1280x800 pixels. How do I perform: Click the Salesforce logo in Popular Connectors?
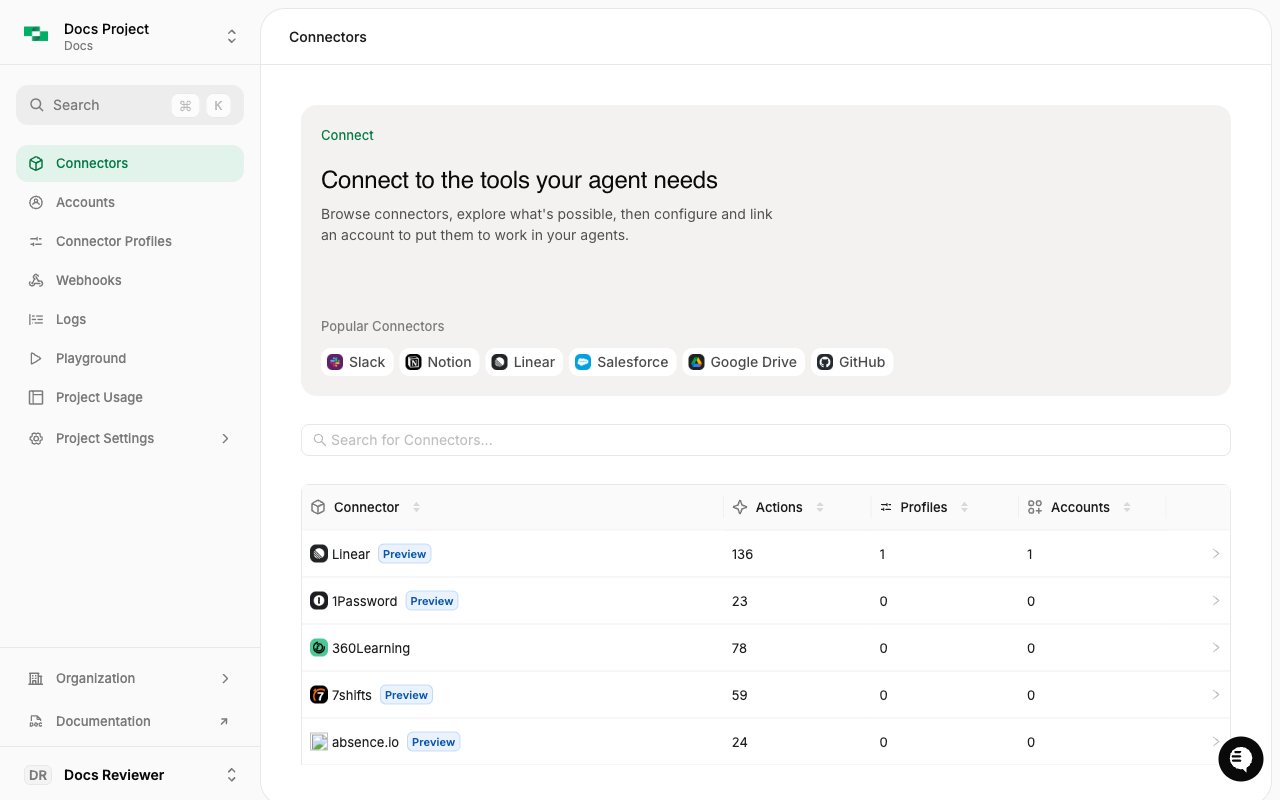point(583,362)
